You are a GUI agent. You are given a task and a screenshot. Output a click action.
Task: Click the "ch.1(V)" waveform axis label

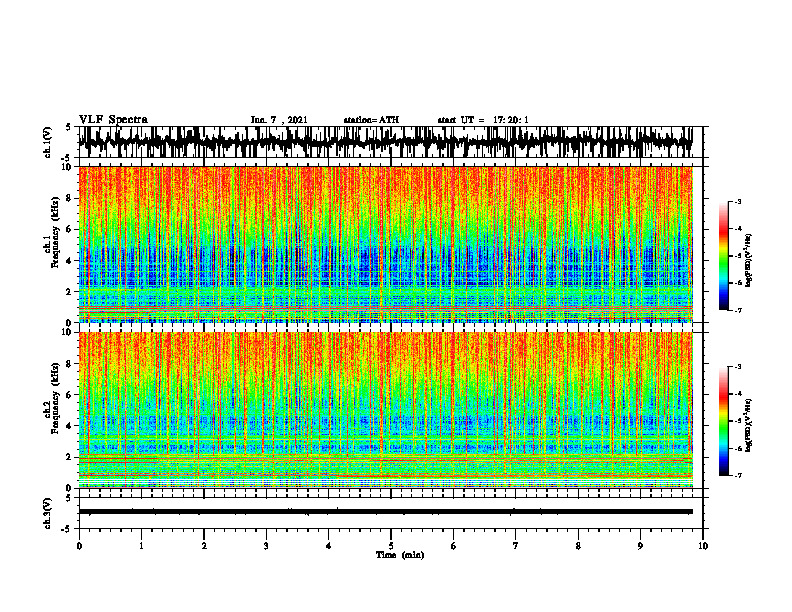click(48, 142)
